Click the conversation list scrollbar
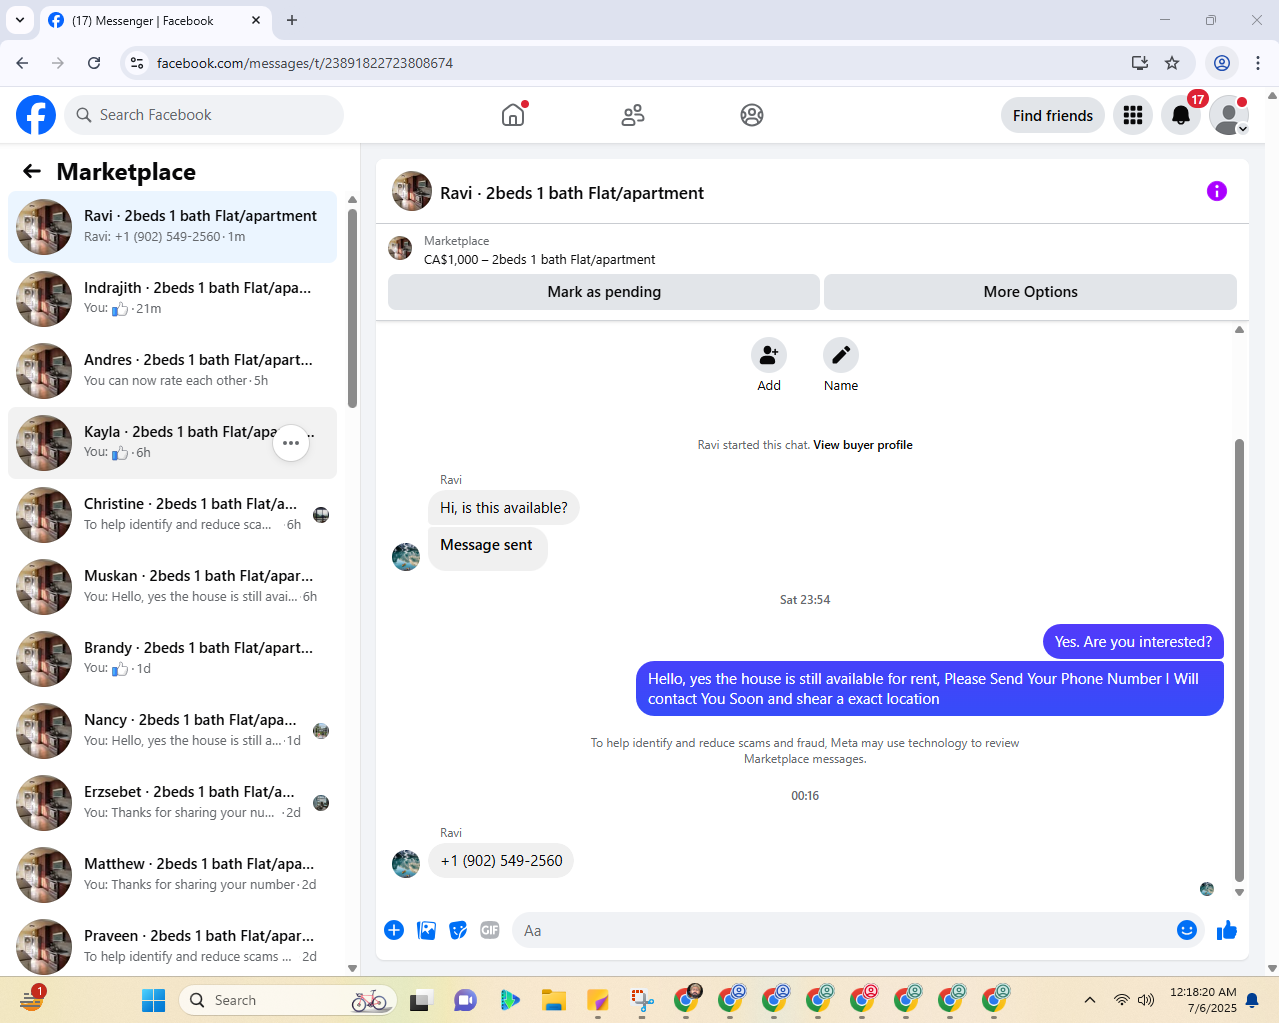This screenshot has height=1023, width=1279. [352, 308]
